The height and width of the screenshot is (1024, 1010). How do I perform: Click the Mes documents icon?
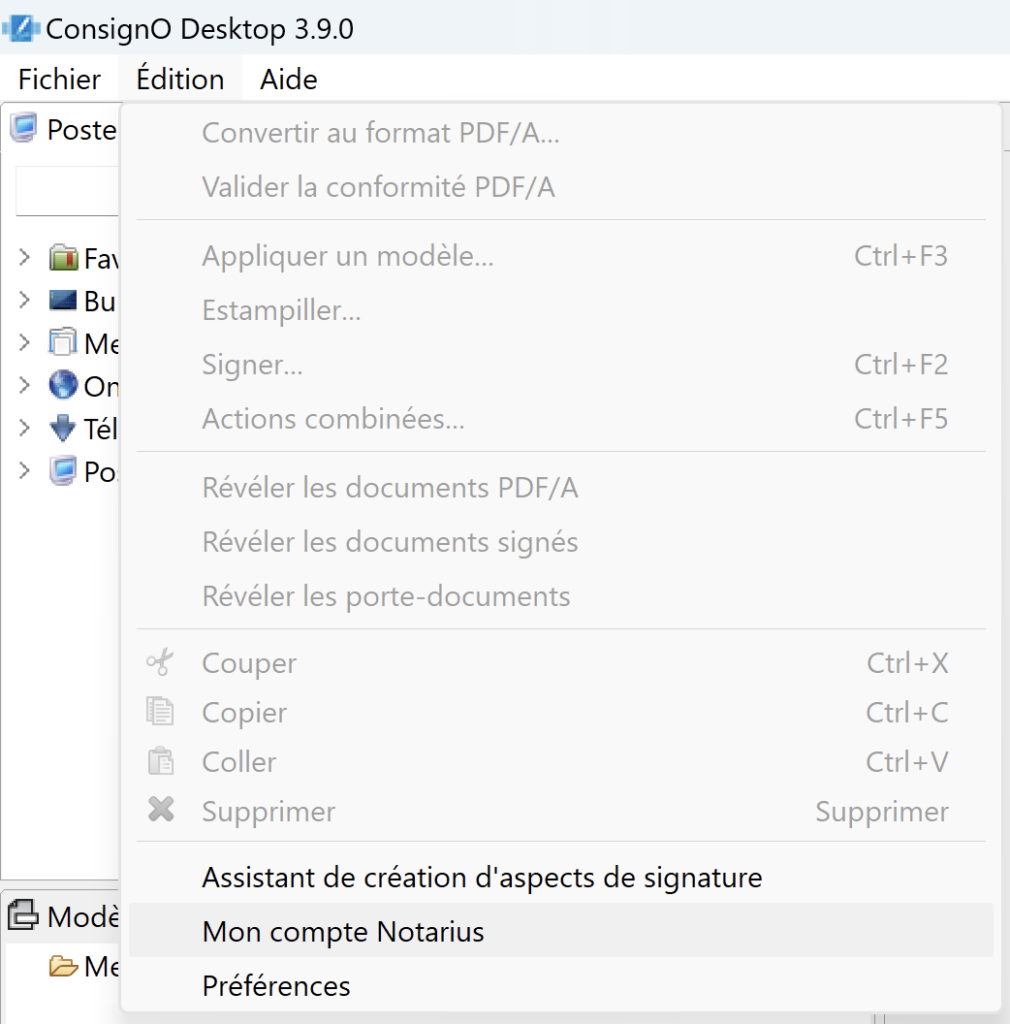63,343
